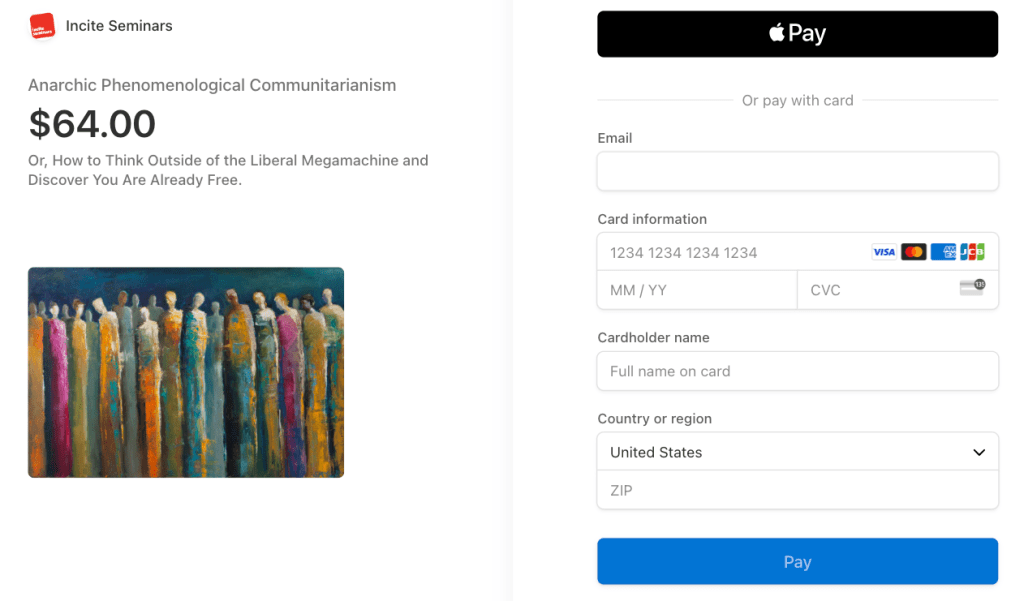Click the ZIP code field
The height and width of the screenshot is (601, 1024).
[797, 490]
